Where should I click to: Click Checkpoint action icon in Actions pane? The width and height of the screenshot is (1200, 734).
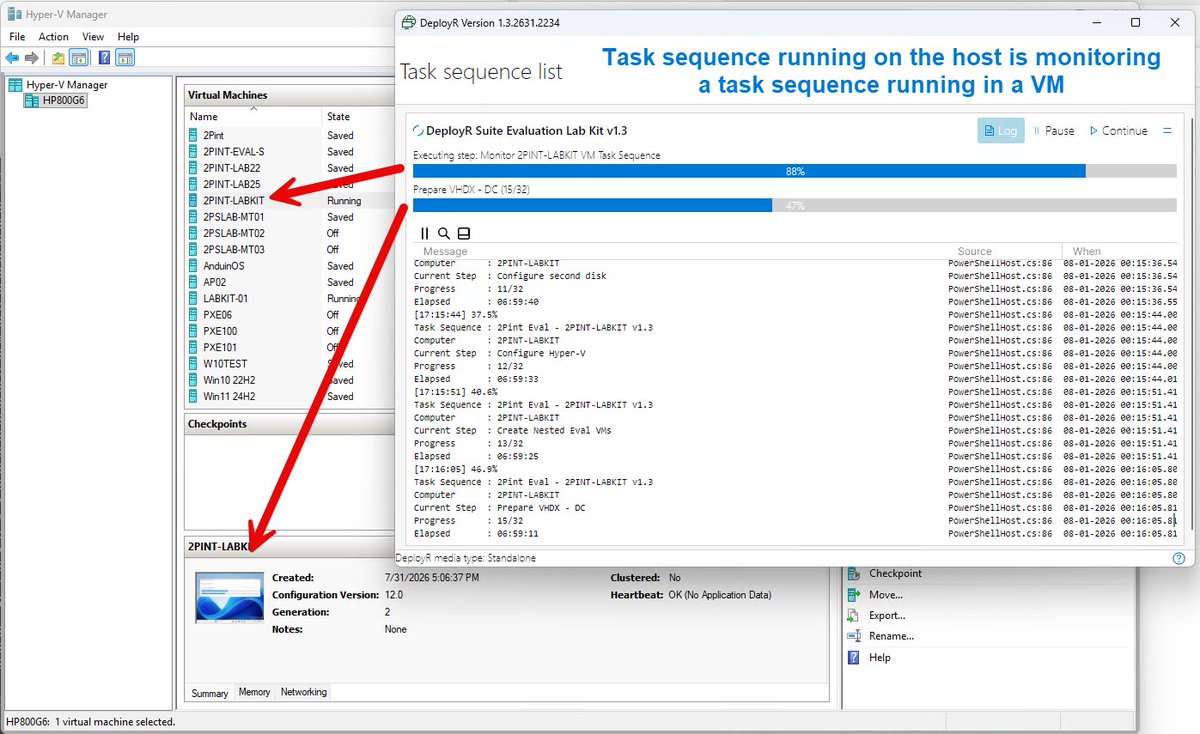coord(854,574)
